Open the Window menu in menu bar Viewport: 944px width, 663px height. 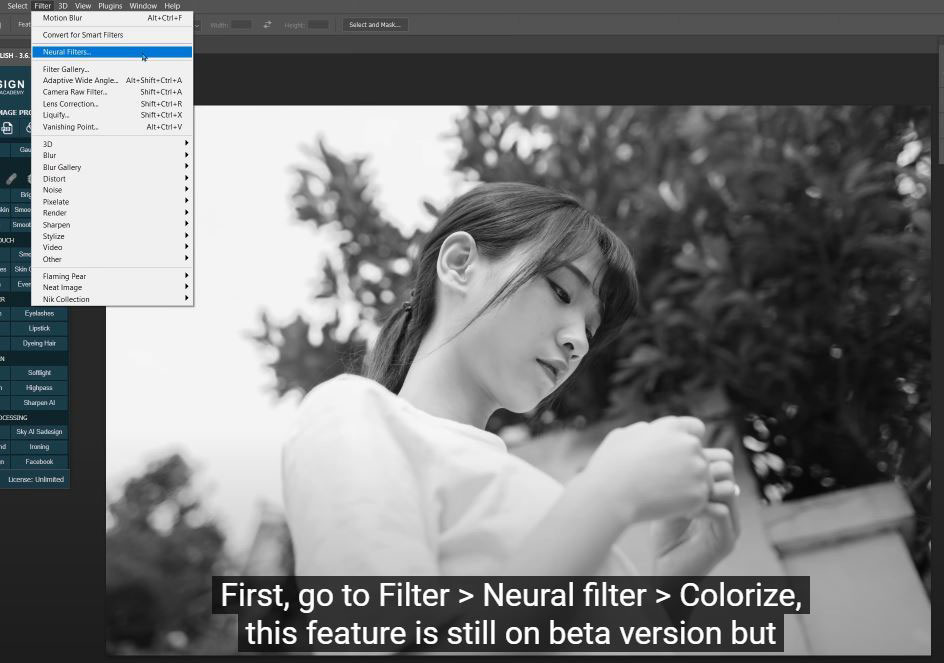coord(143,6)
